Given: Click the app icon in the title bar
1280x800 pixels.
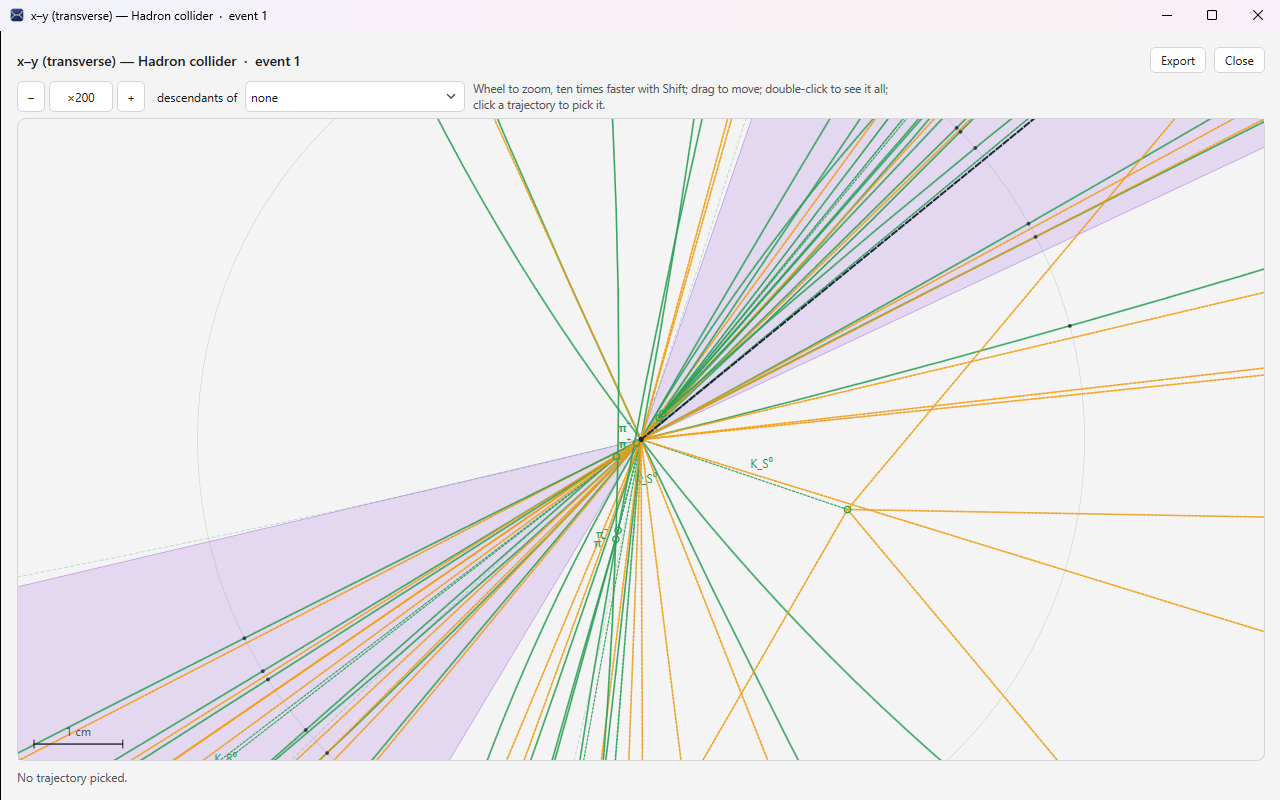Looking at the screenshot, I should 17,15.
